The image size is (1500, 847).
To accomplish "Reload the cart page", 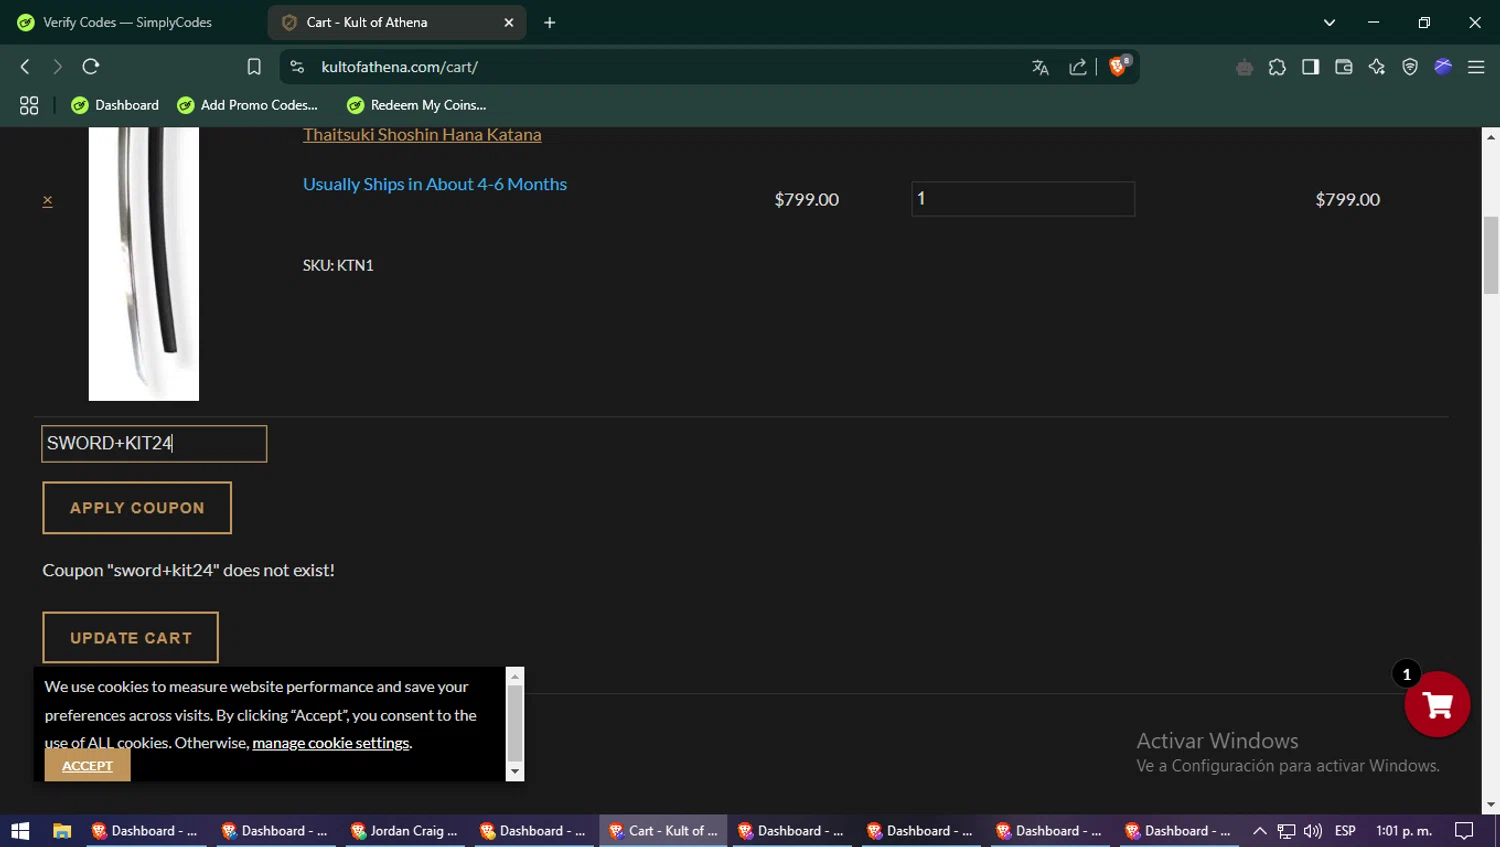I will (x=91, y=67).
